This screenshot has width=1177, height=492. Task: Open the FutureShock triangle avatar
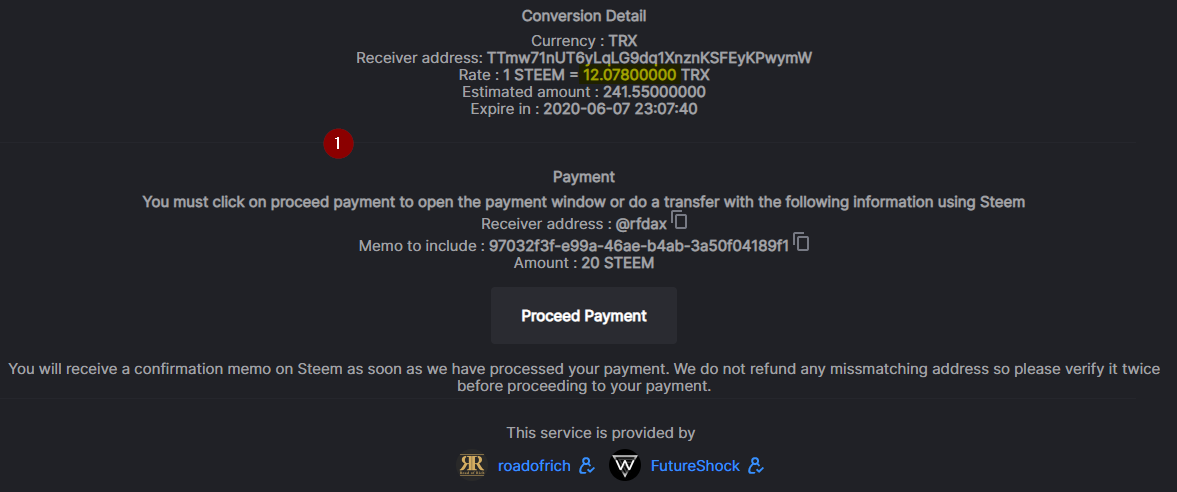(x=625, y=466)
